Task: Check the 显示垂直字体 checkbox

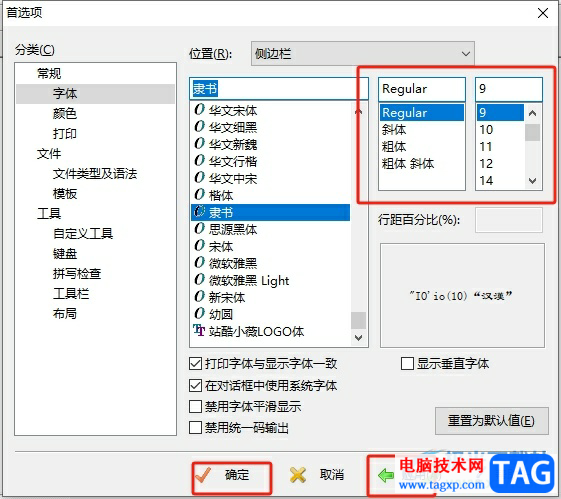Action: (x=407, y=363)
